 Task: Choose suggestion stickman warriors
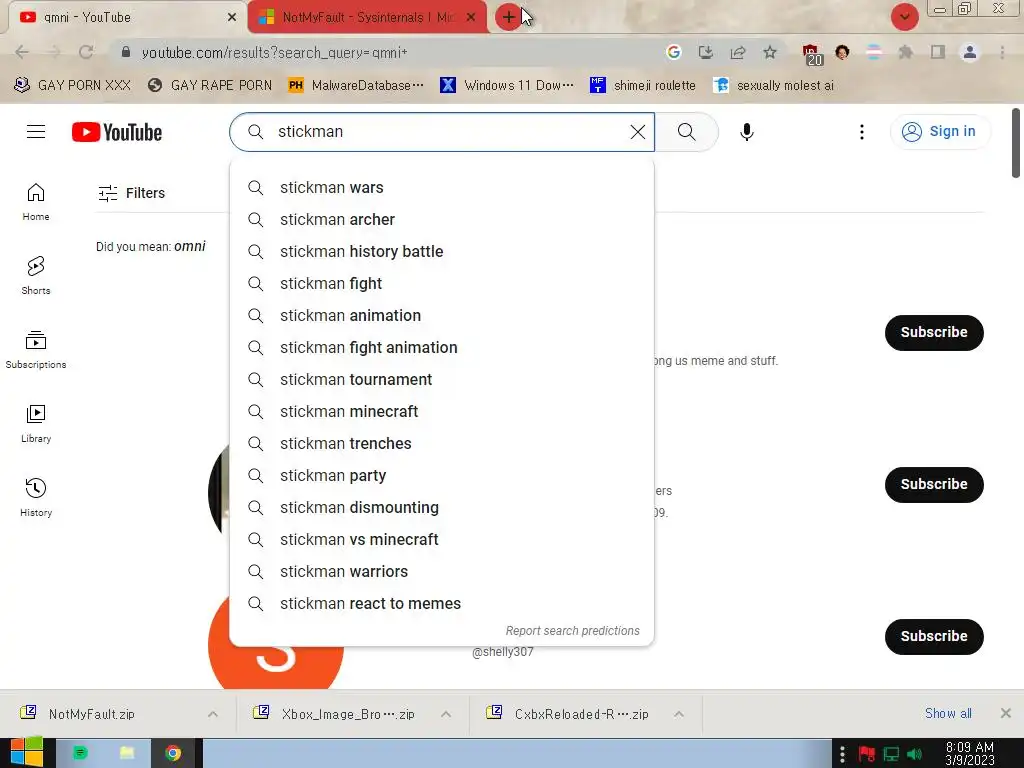(x=441, y=571)
